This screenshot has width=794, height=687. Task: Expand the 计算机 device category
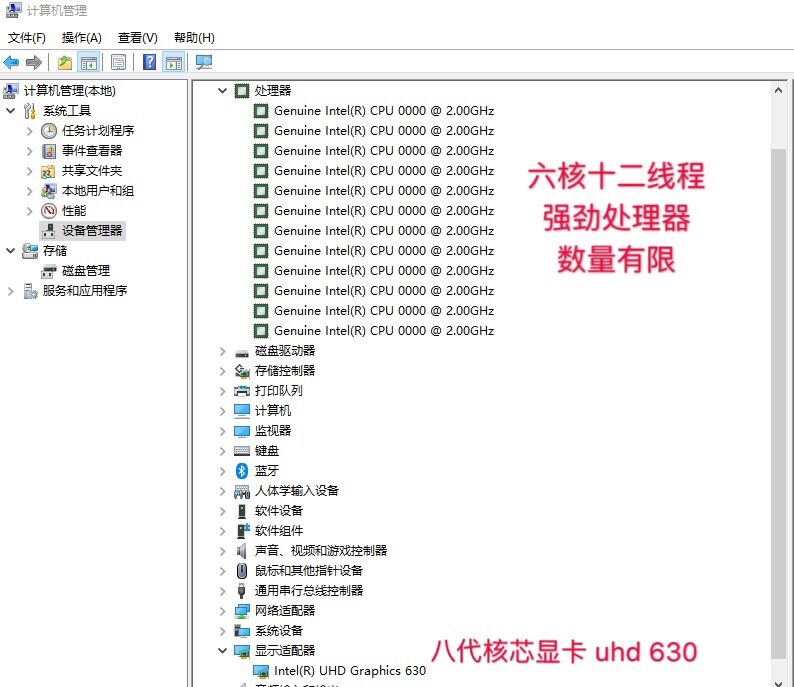[x=222, y=411]
